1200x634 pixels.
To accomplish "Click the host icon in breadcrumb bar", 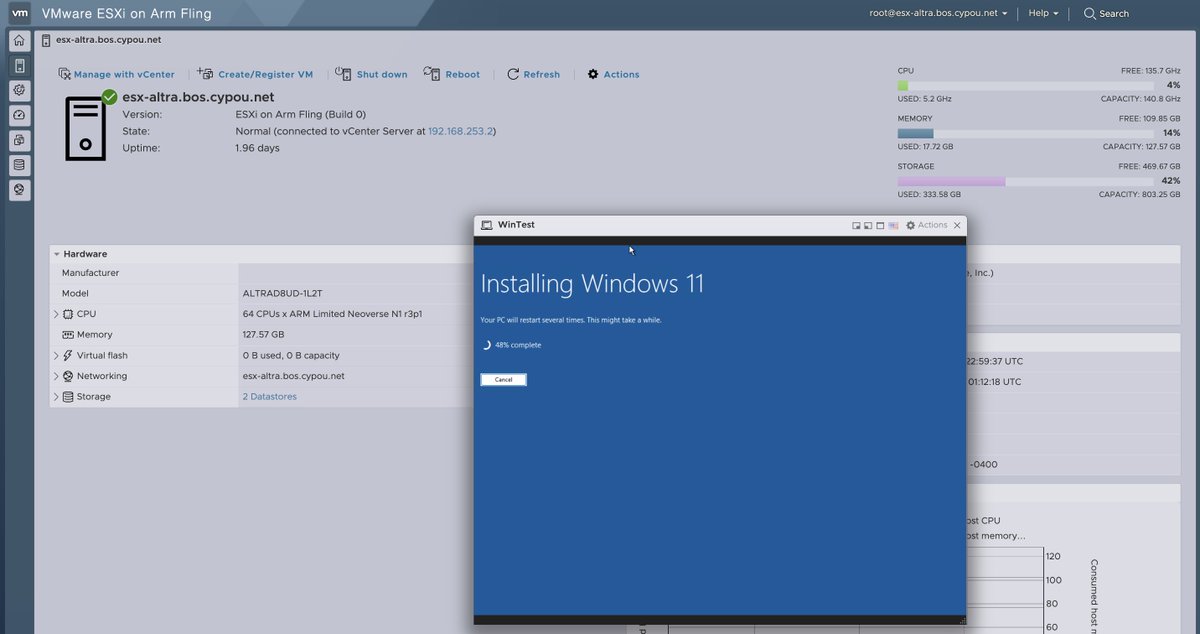I will [47, 40].
